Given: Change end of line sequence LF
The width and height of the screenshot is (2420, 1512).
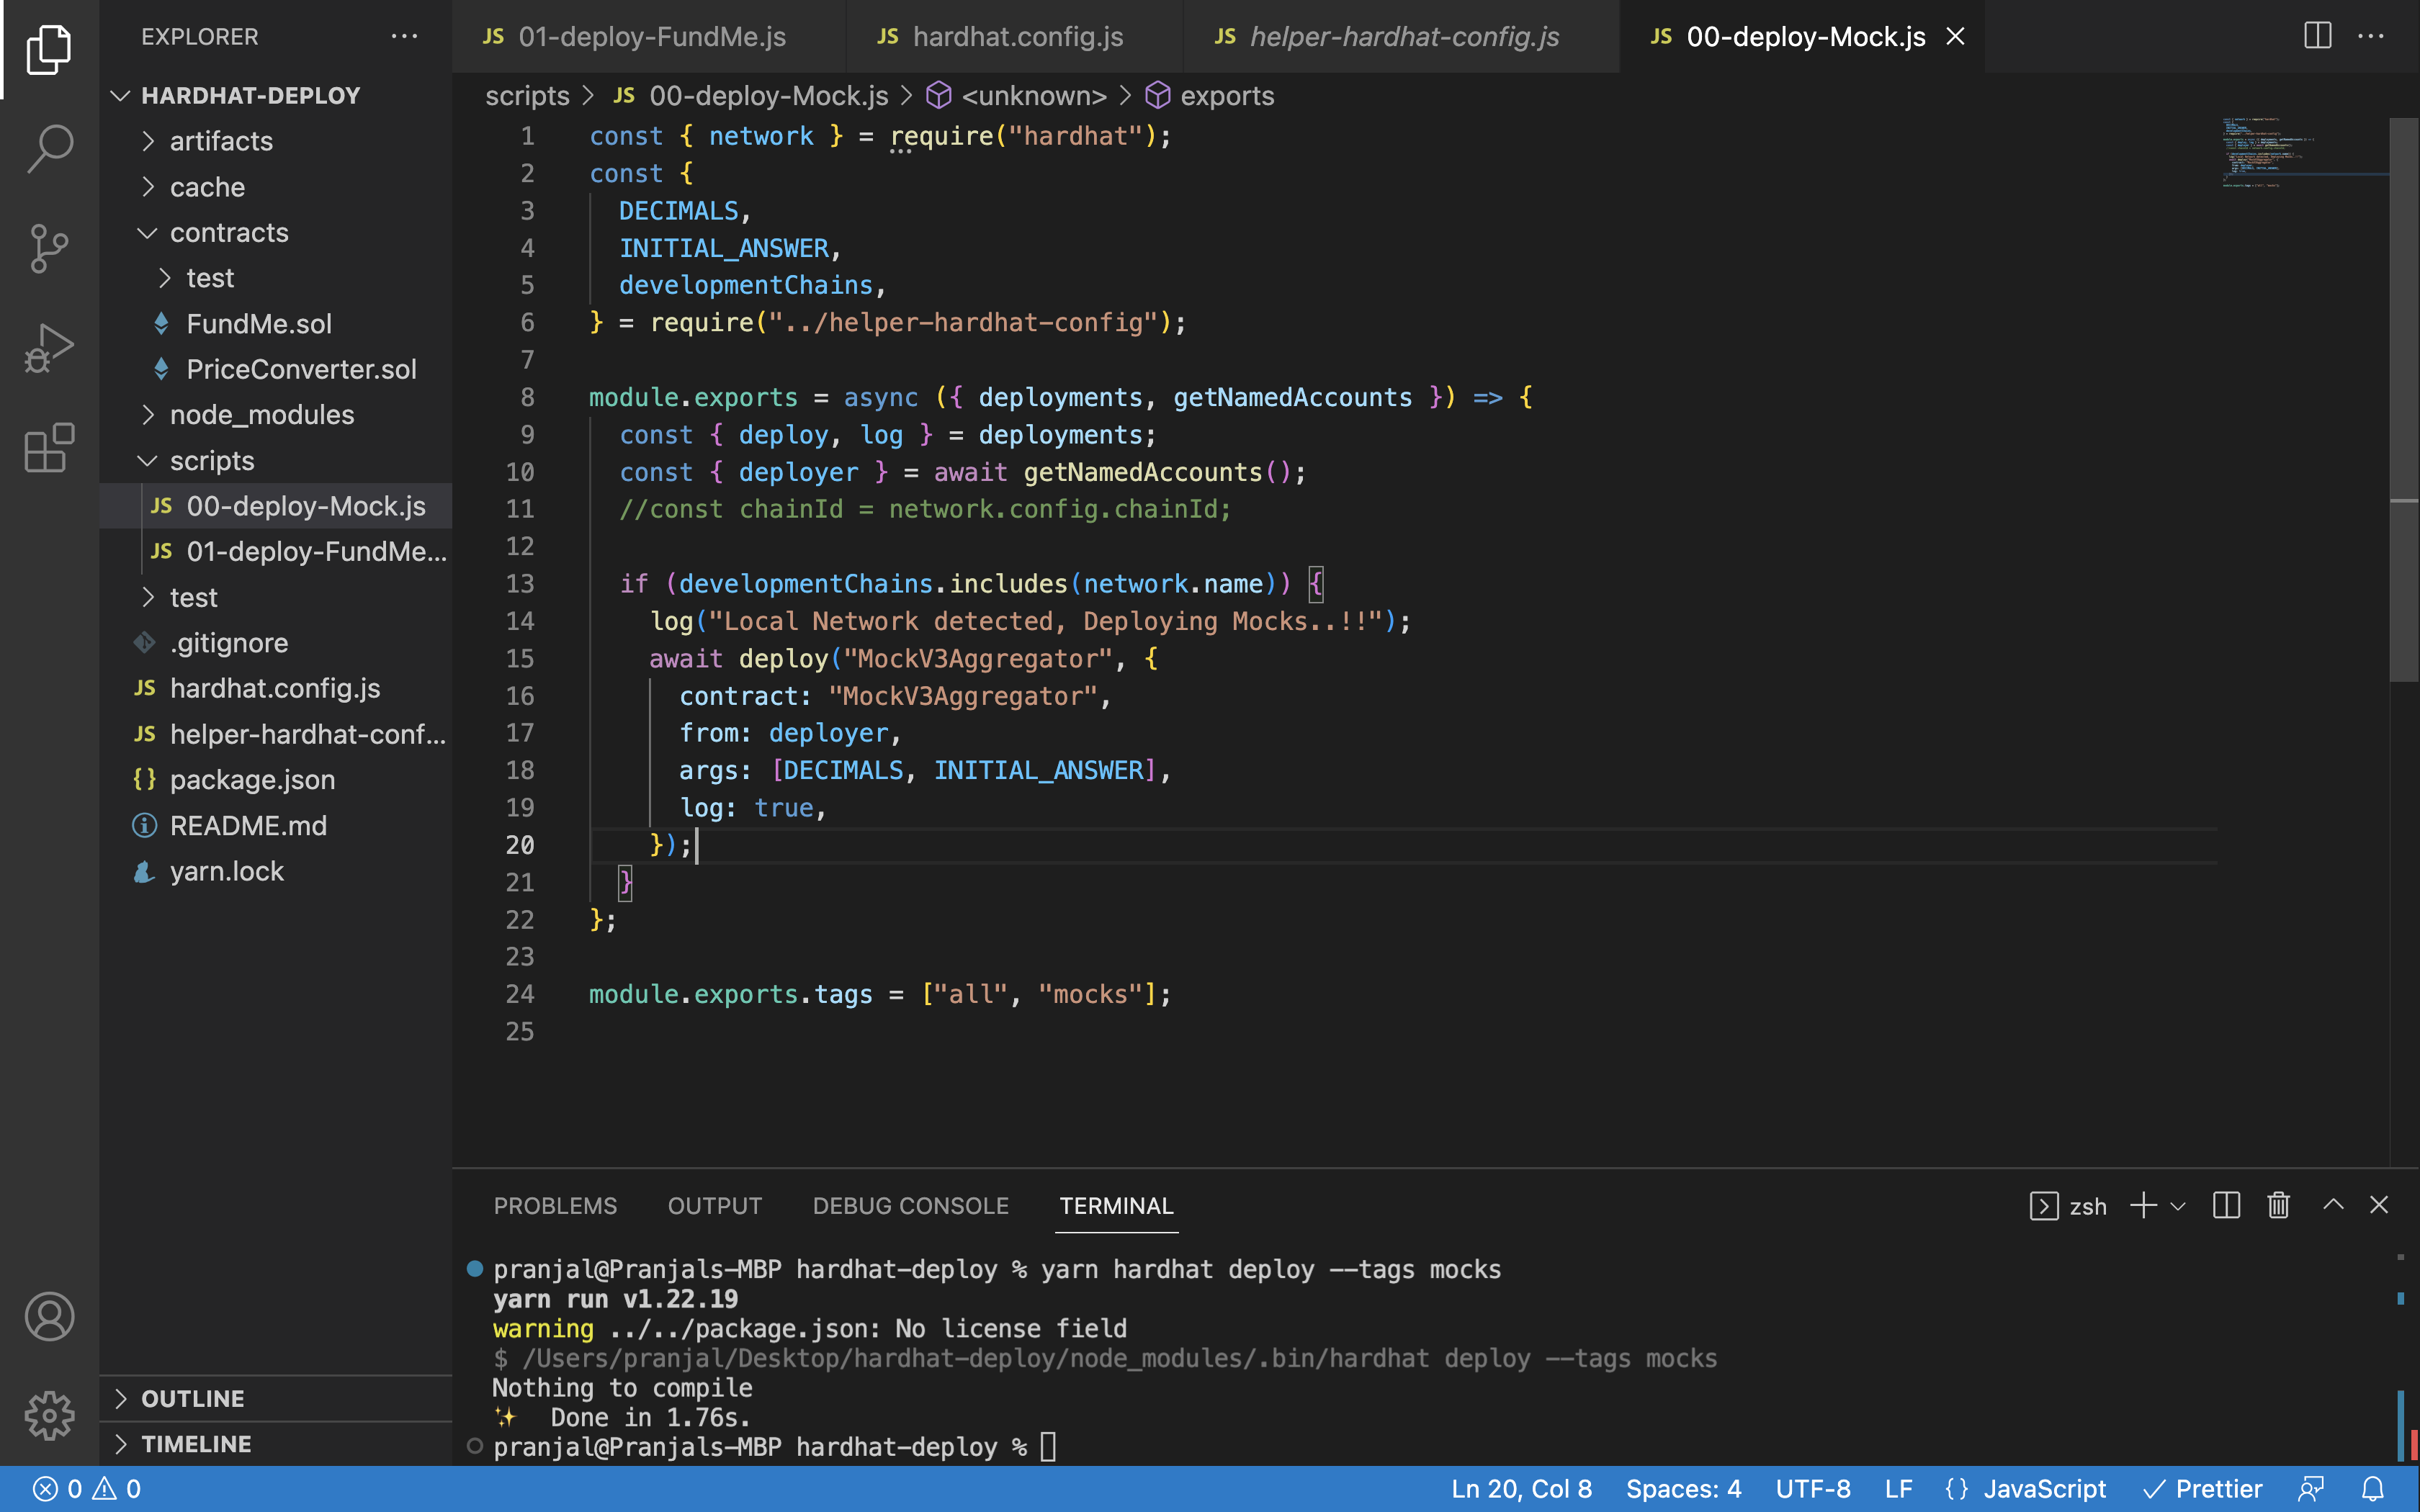Looking at the screenshot, I should [1898, 1489].
